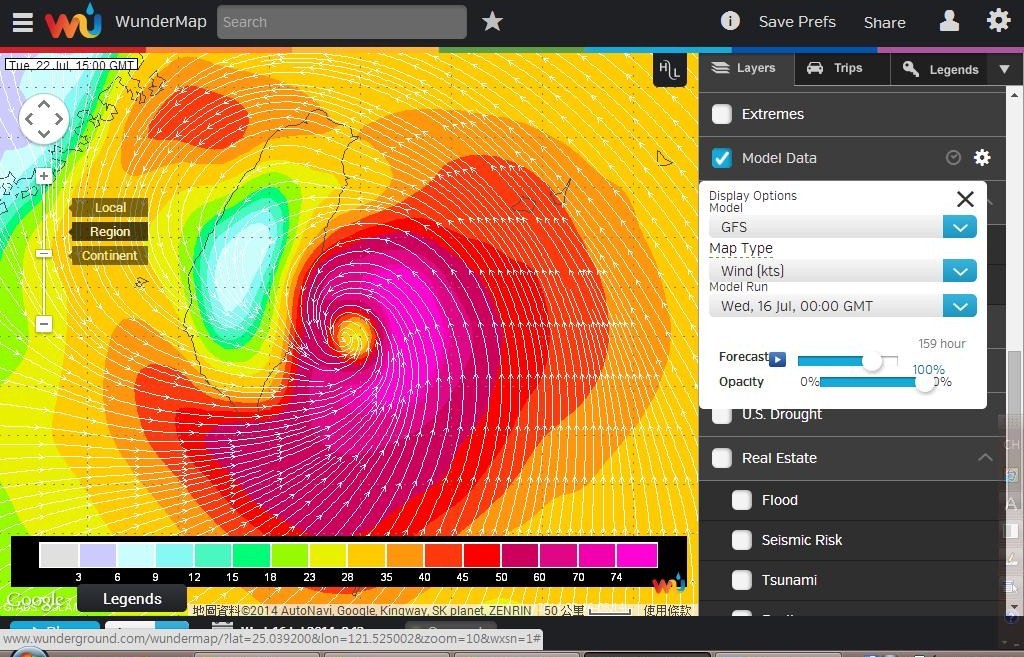This screenshot has height=657, width=1024.
Task: Click the favorites star icon
Action: [492, 21]
